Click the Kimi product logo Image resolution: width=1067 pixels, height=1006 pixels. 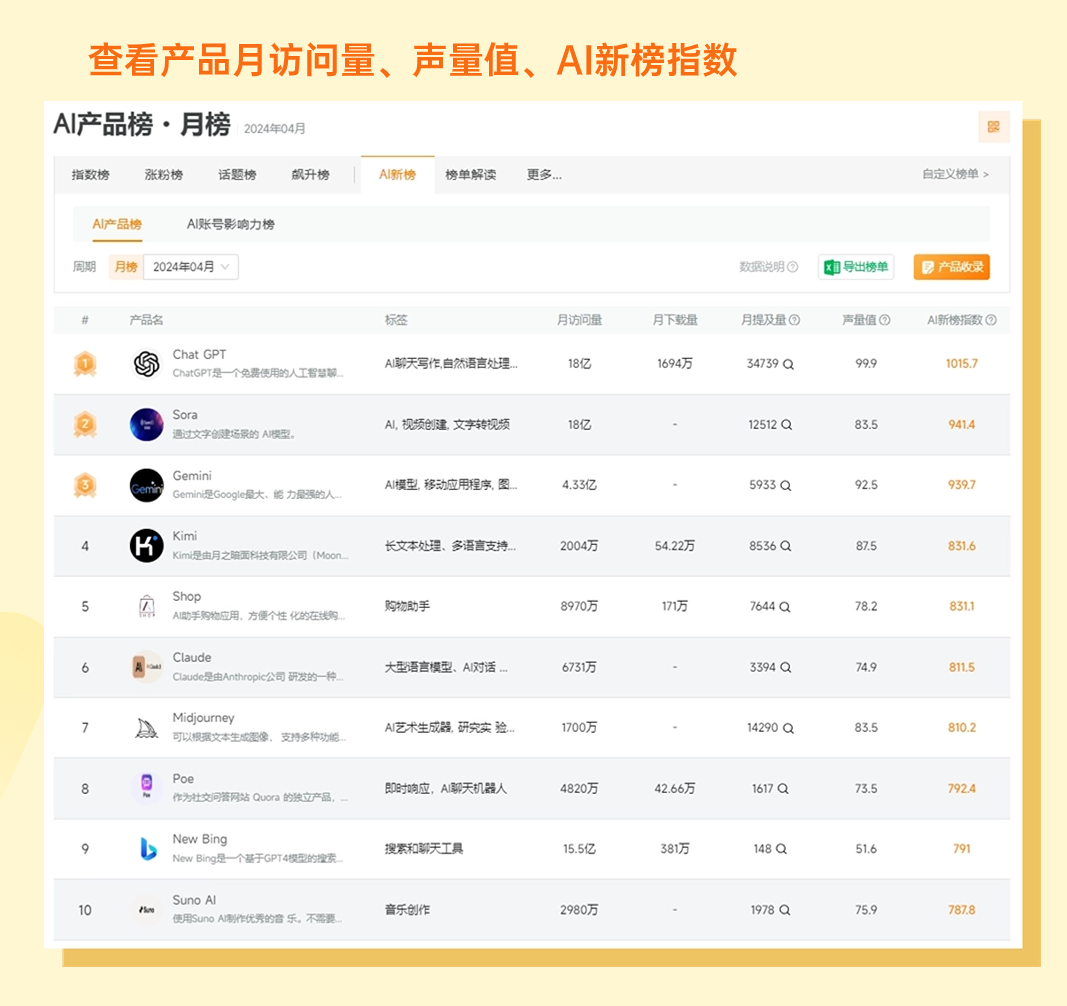(146, 546)
